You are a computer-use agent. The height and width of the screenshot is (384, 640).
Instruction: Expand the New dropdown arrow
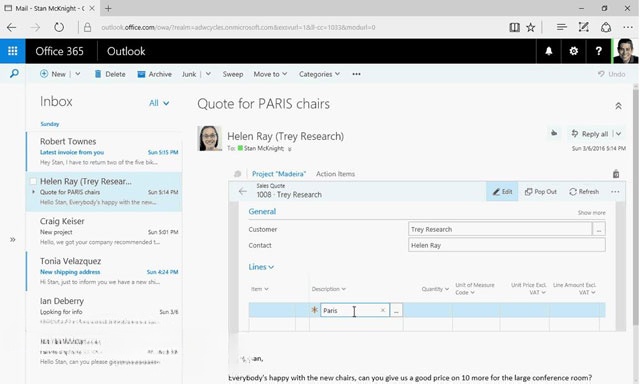point(78,74)
